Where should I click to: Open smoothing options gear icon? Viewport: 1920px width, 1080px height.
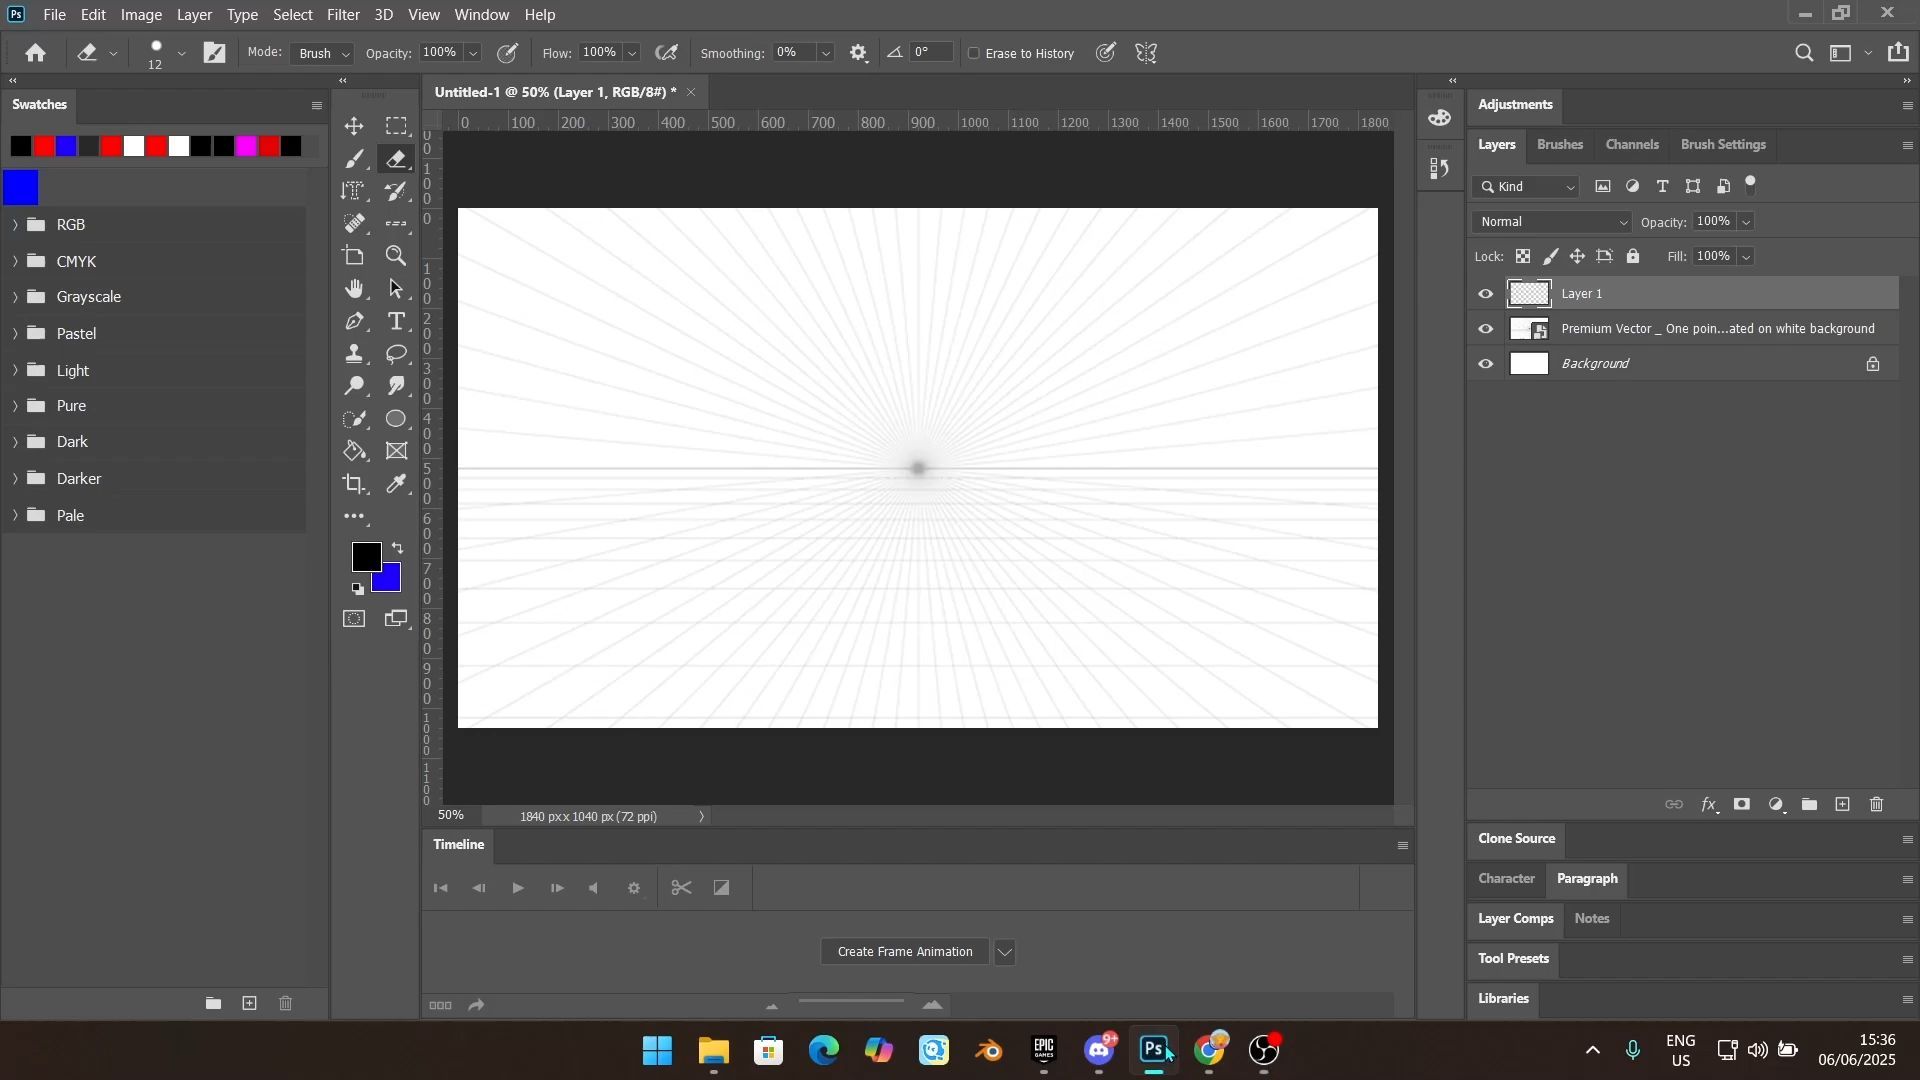point(859,53)
